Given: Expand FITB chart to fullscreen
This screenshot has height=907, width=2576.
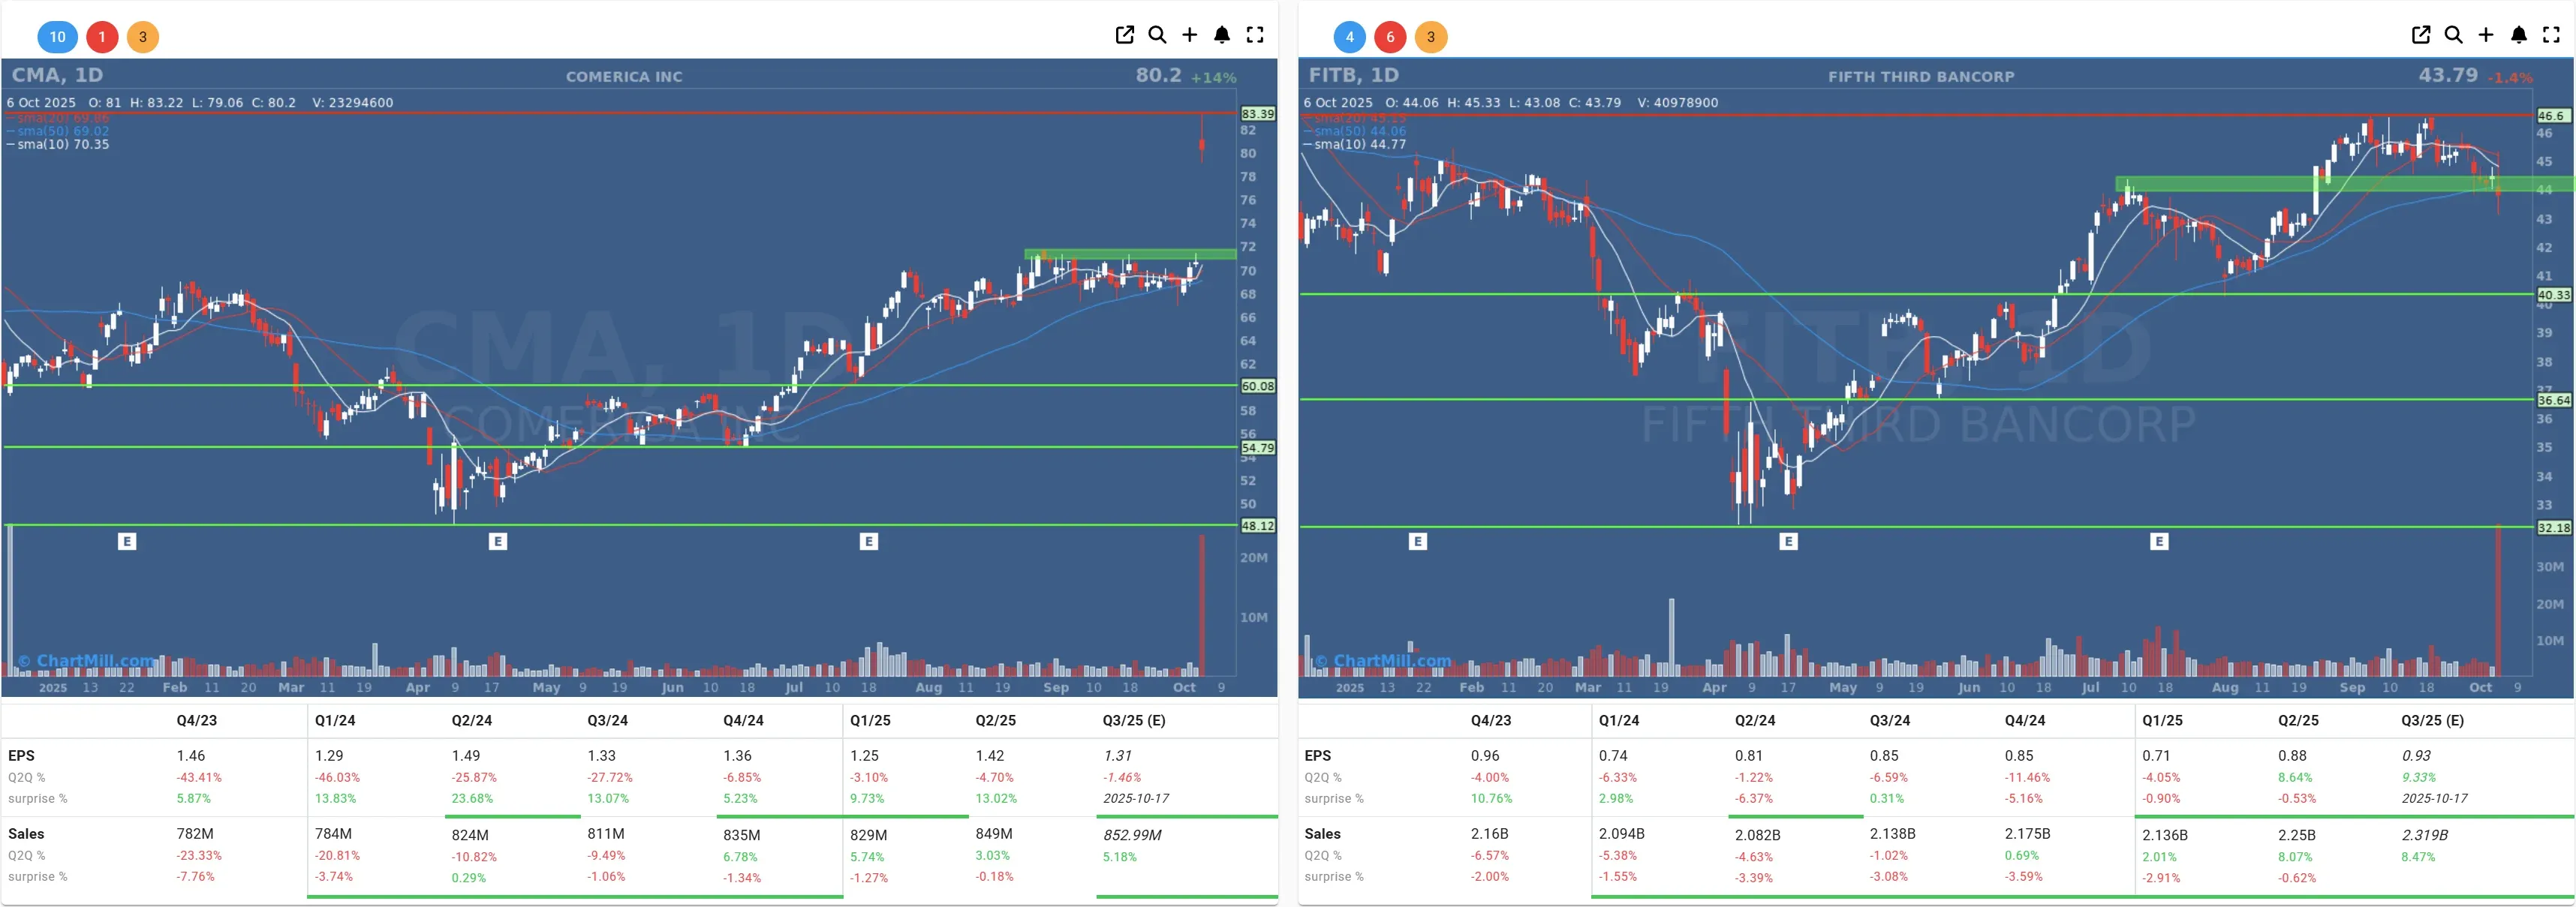Looking at the screenshot, I should click(2551, 35).
